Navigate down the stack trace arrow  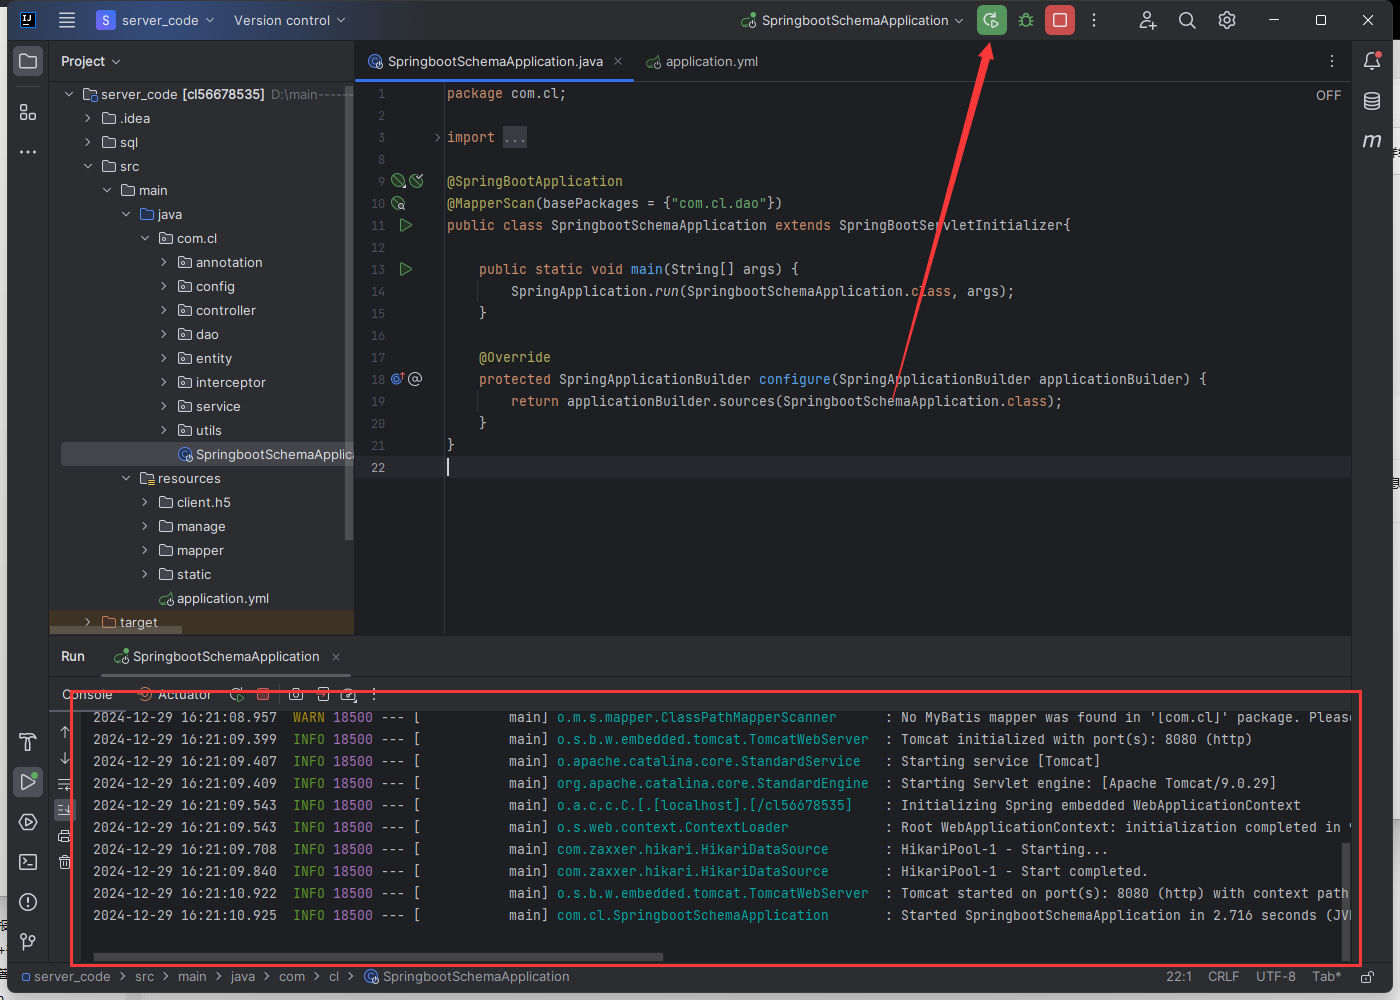point(65,758)
